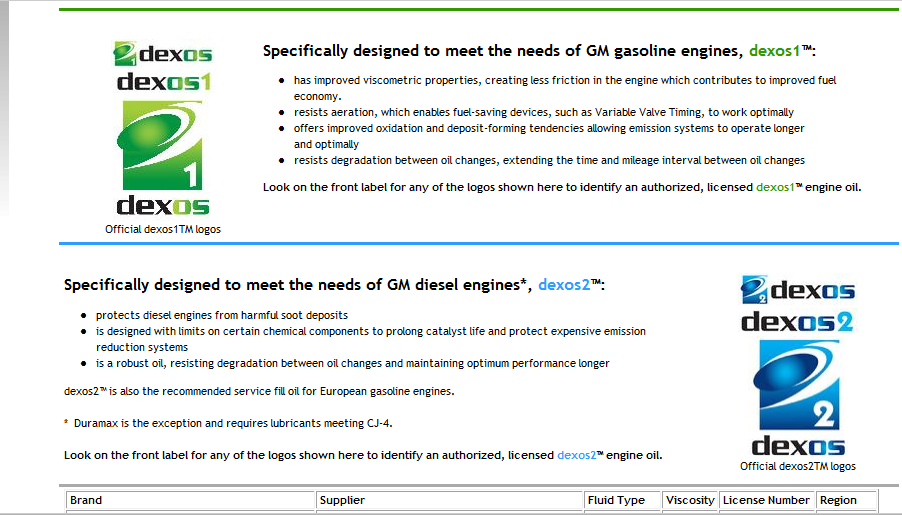Click the 'offers improved oxidation' bullet text

click(549, 136)
